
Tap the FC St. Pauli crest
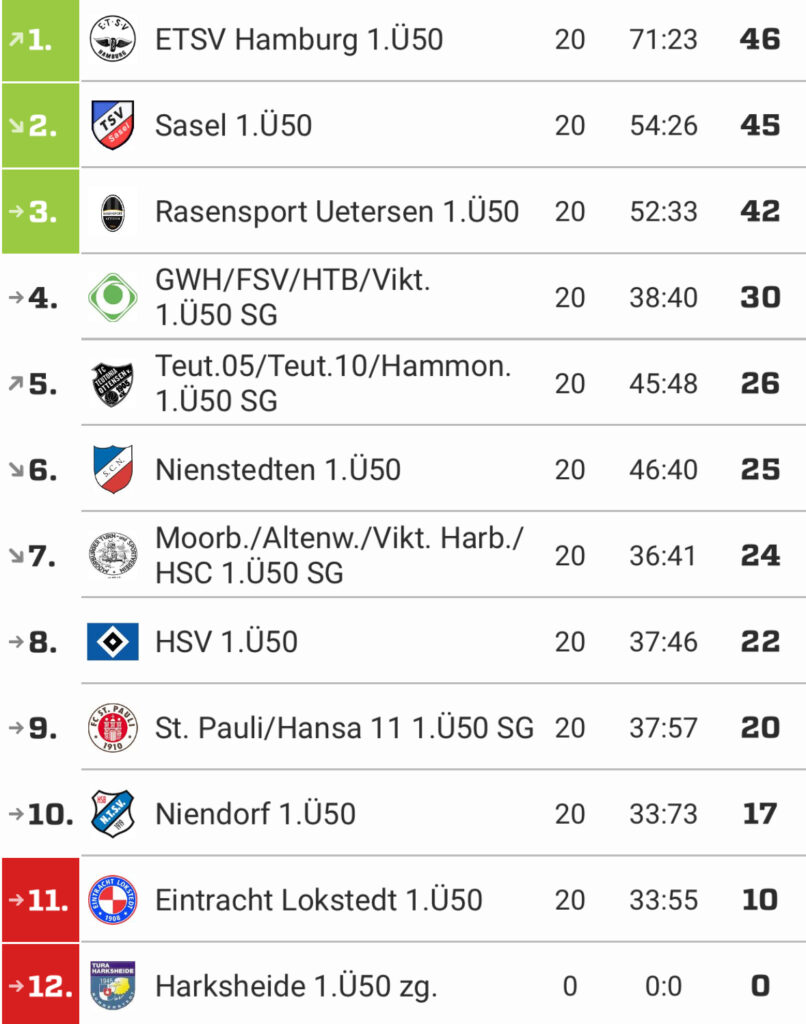tap(112, 728)
